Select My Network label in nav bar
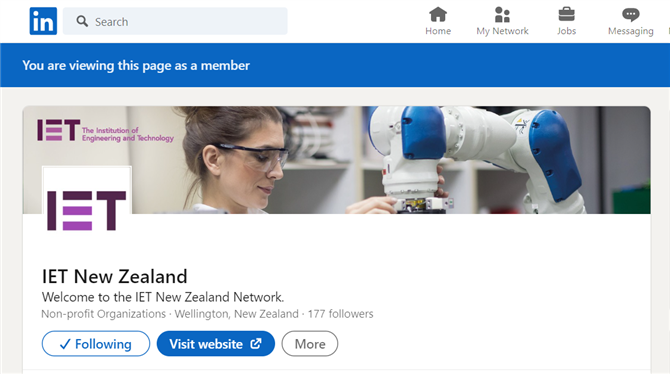This screenshot has width=670, height=374. pos(502,31)
